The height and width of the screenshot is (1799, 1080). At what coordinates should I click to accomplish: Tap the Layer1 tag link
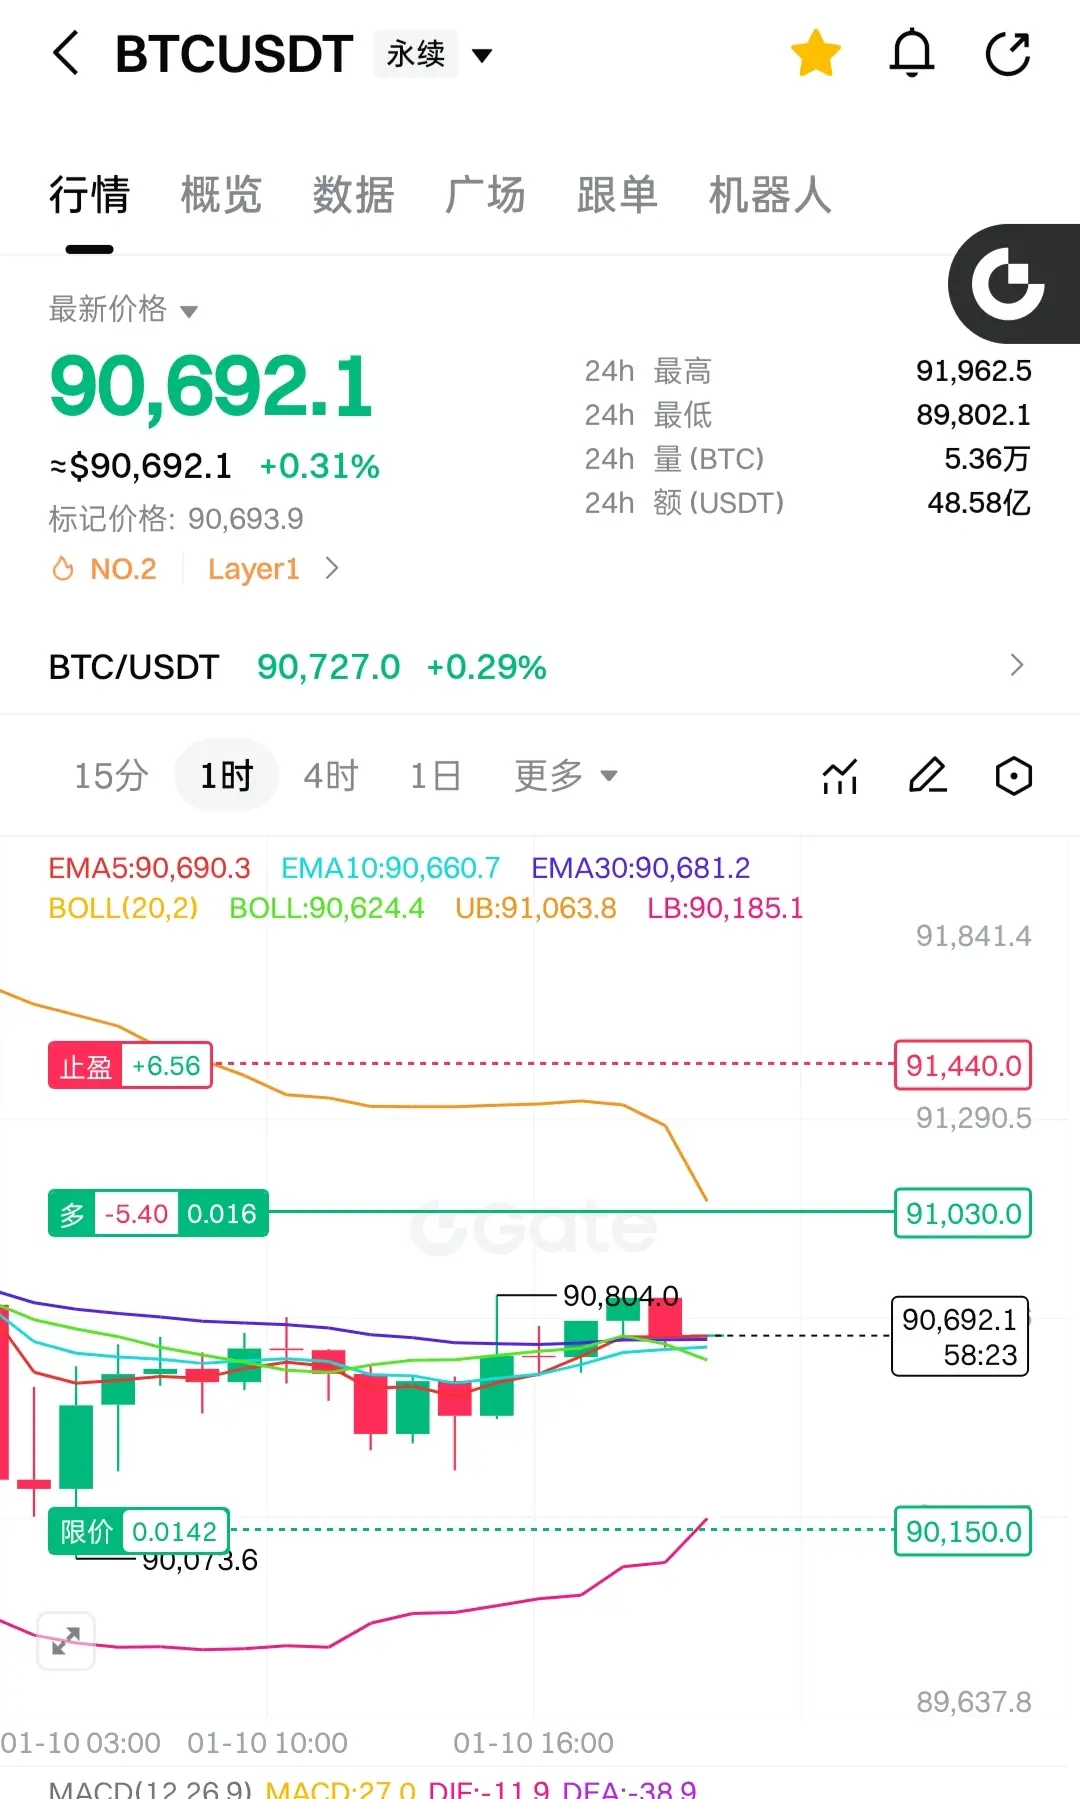point(254,569)
